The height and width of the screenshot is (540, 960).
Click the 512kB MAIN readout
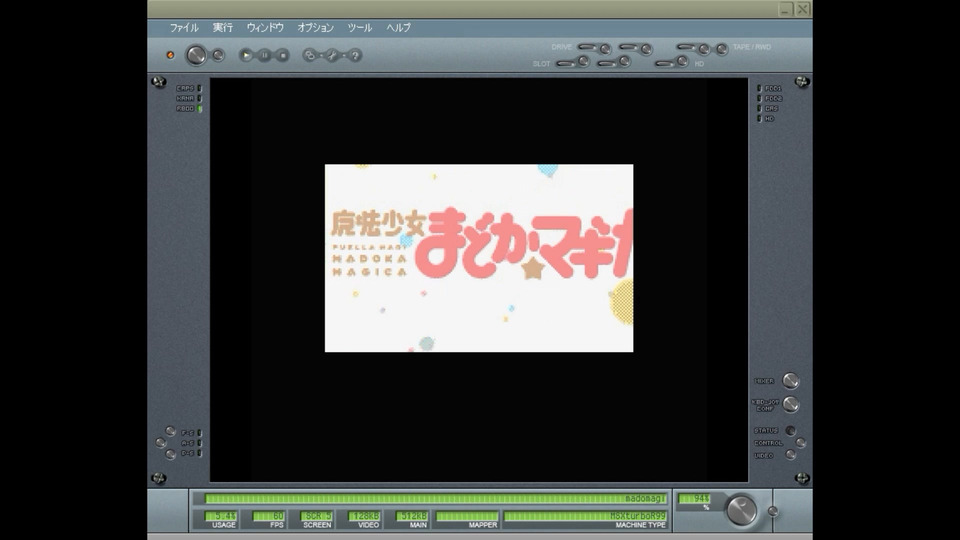tap(411, 516)
